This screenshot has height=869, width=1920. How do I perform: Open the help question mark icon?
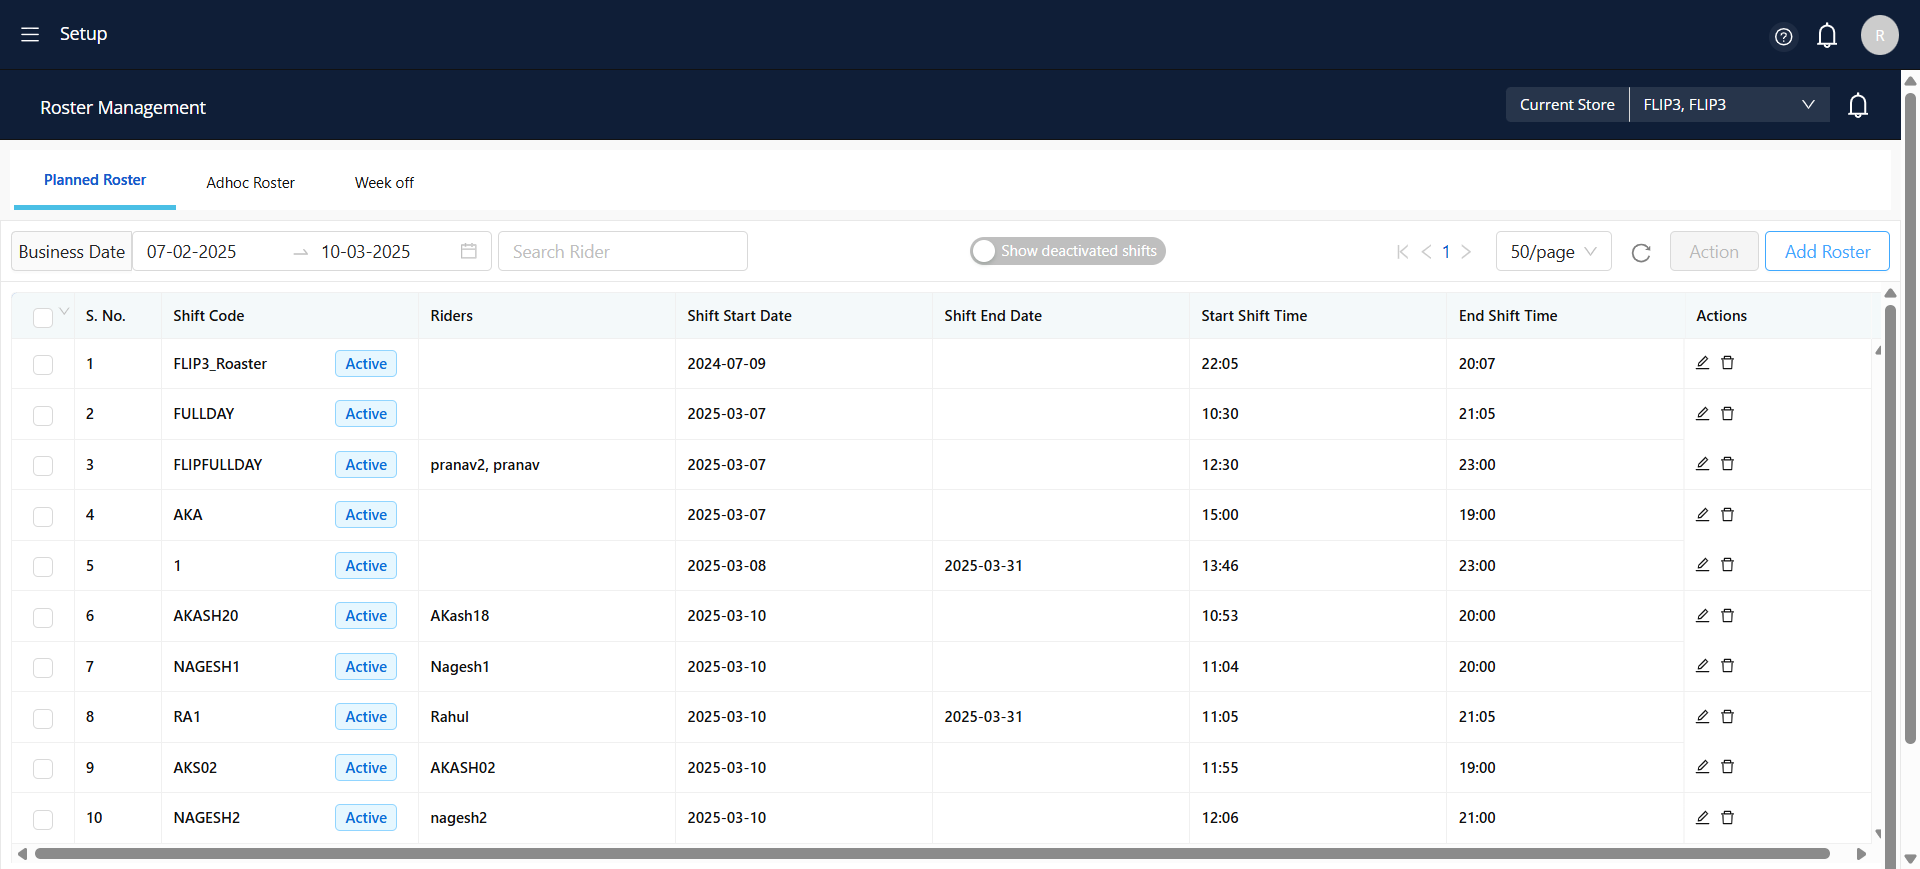[1783, 37]
